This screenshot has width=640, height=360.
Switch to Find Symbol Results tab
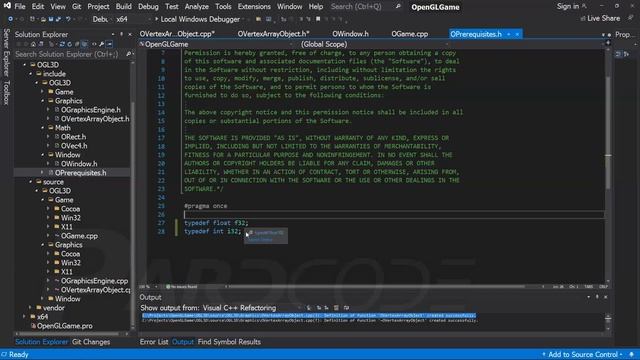click(229, 342)
